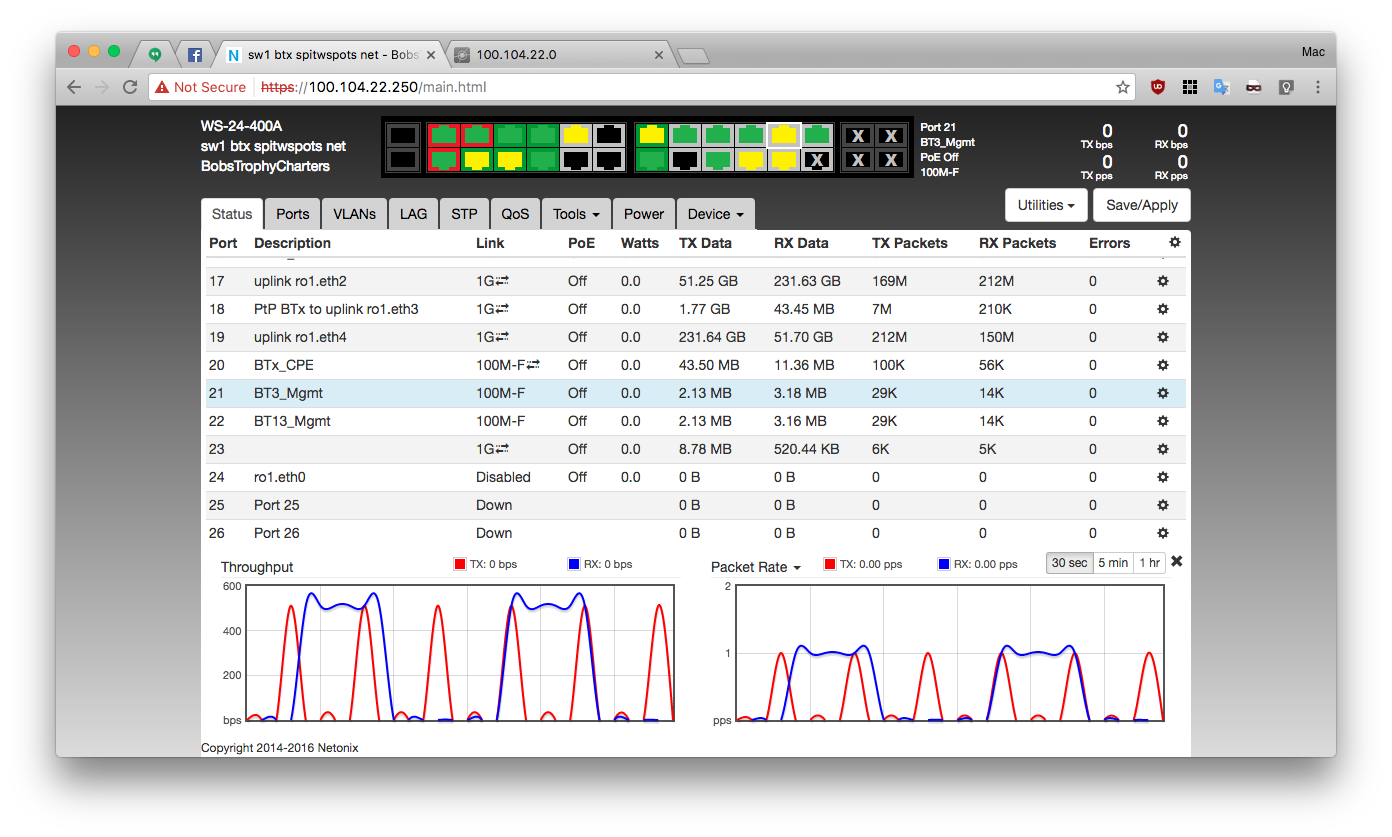Expand the Tools tab menu
The width and height of the screenshot is (1392, 837).
[575, 214]
